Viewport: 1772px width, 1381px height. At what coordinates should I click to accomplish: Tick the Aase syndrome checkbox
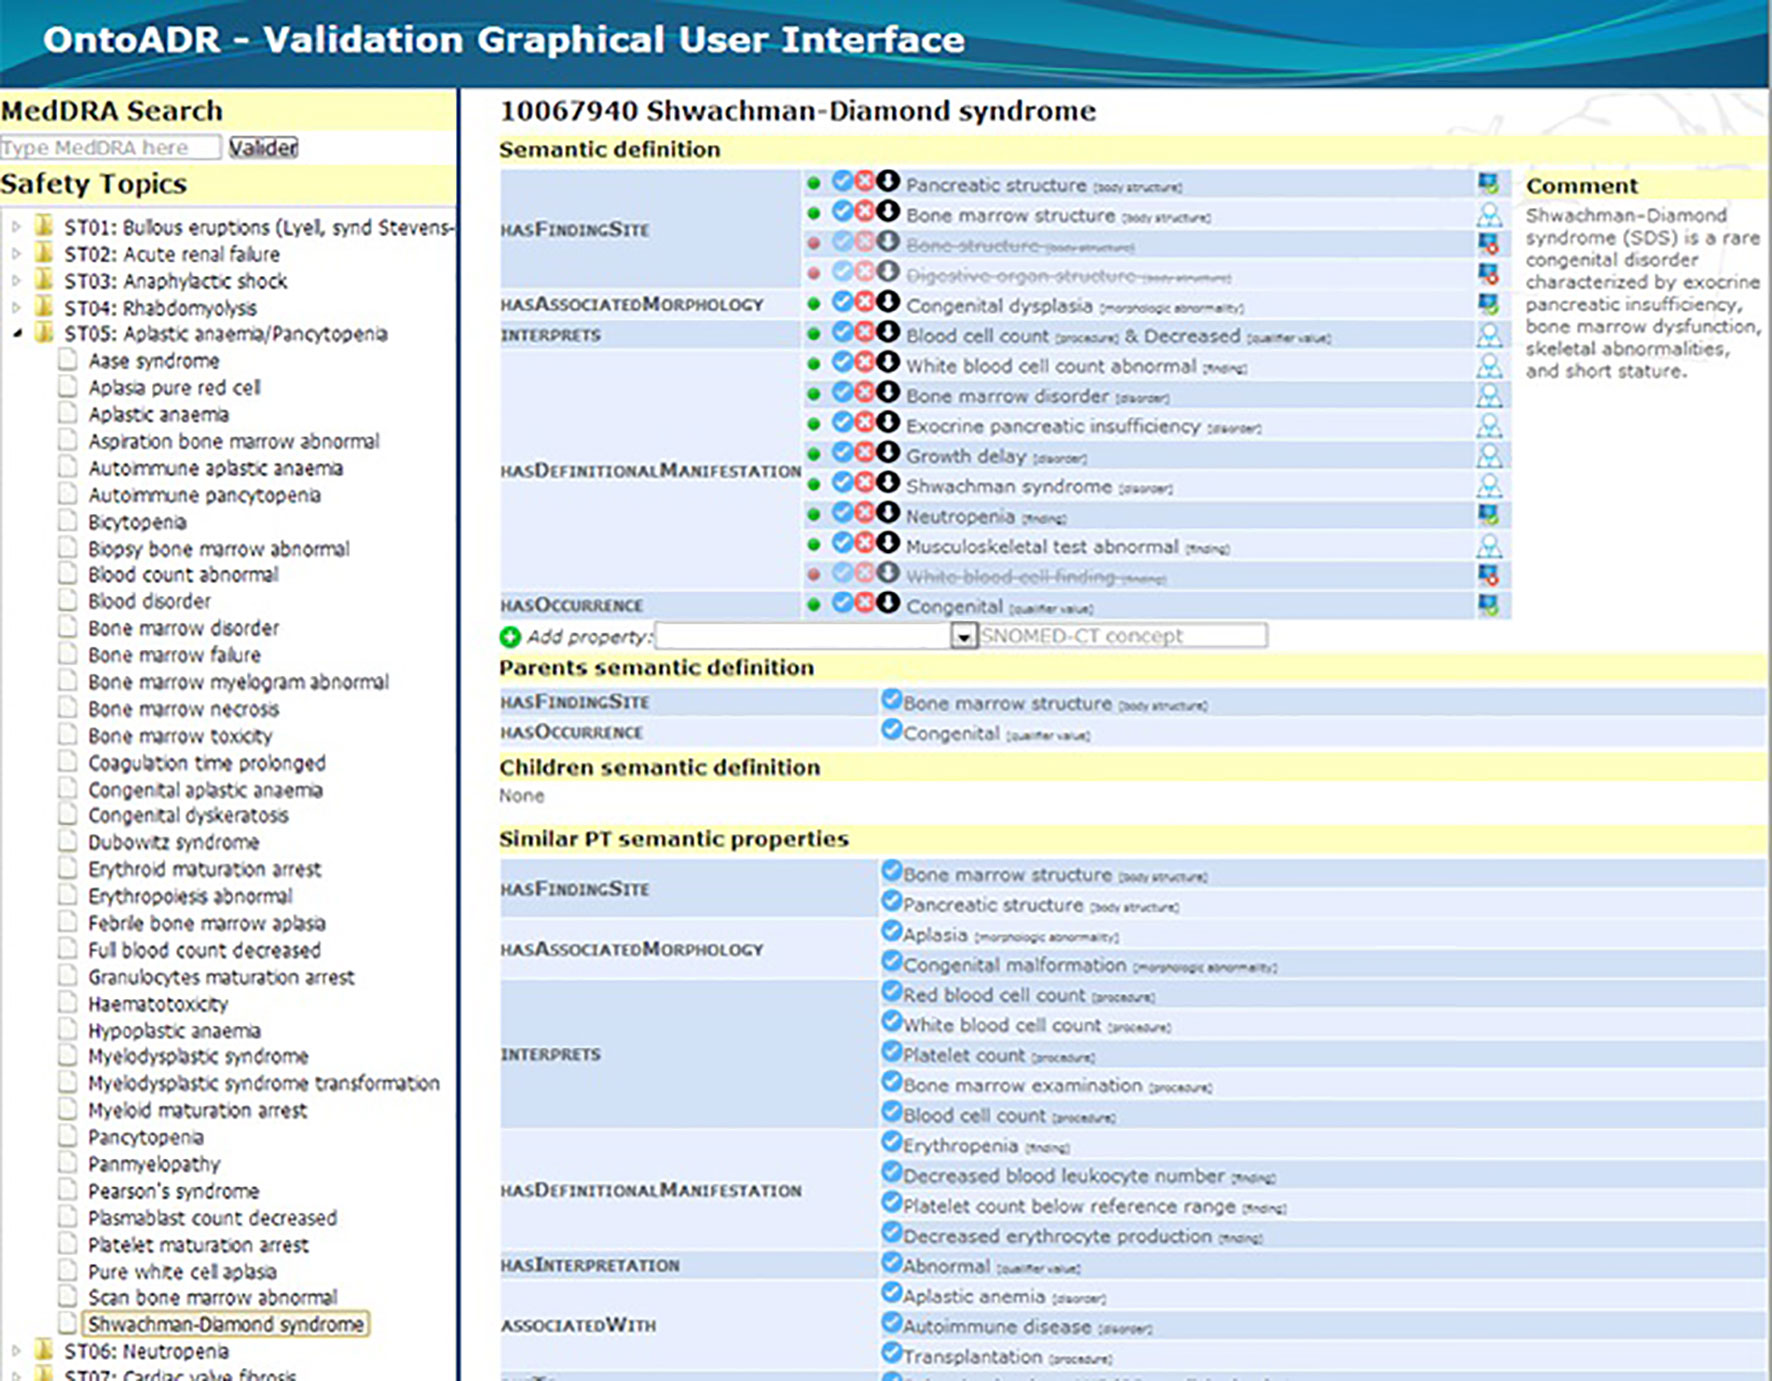[68, 359]
